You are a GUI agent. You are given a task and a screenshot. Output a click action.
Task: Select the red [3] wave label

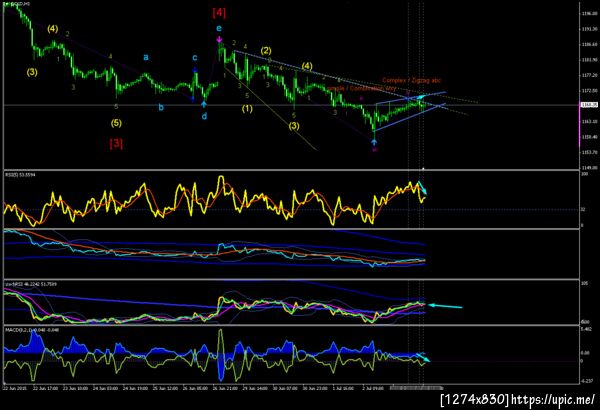click(x=116, y=144)
